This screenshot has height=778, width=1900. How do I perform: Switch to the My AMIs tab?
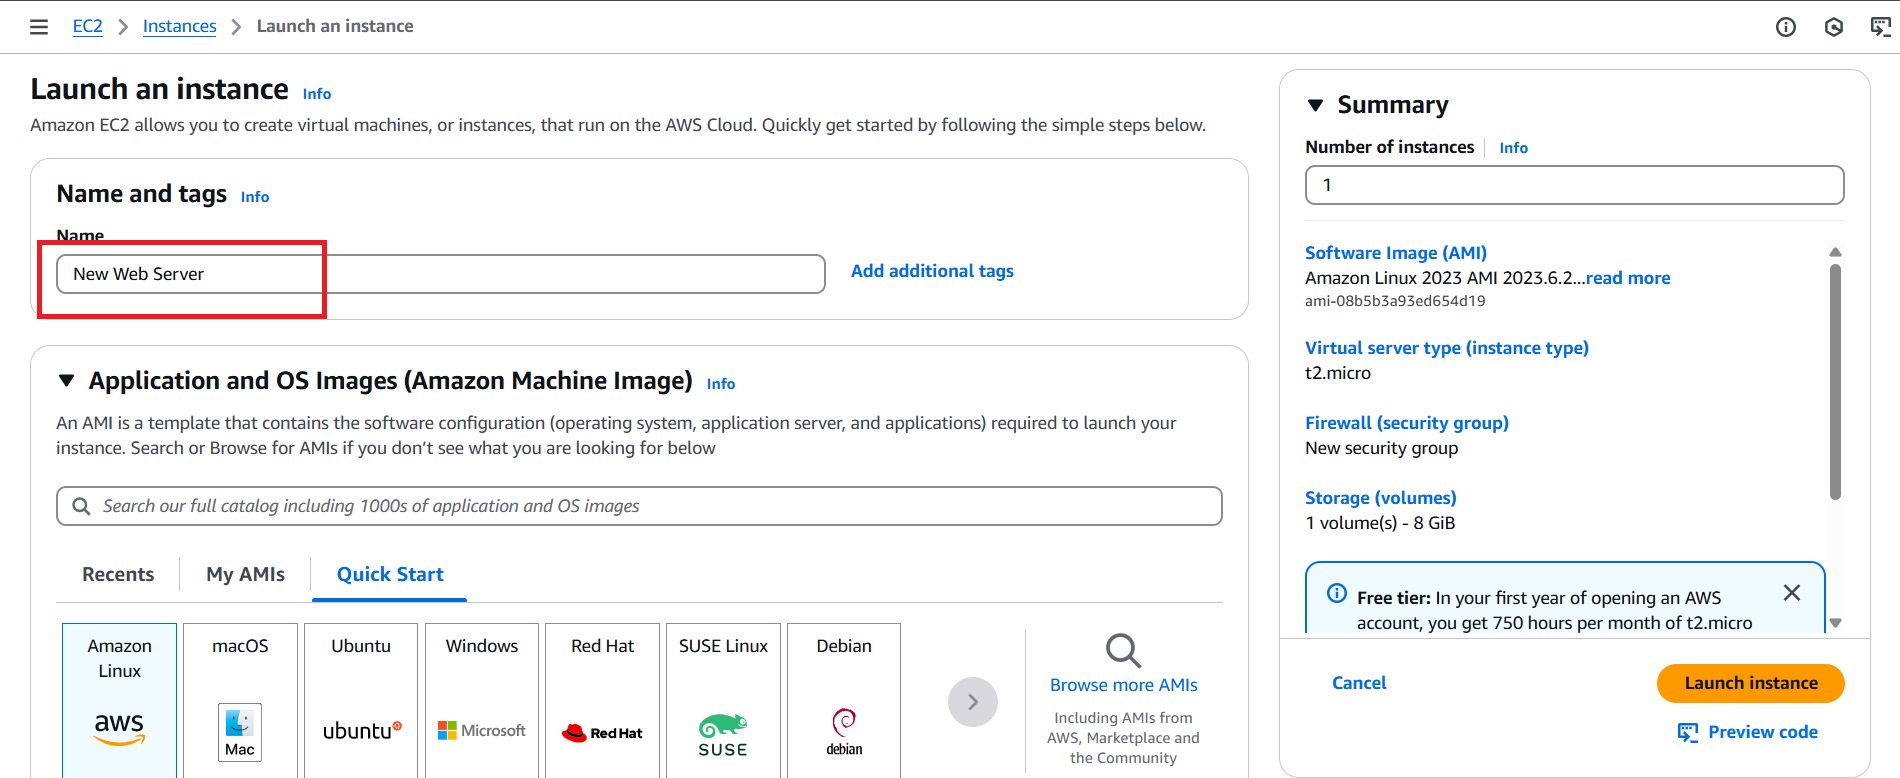[245, 574]
